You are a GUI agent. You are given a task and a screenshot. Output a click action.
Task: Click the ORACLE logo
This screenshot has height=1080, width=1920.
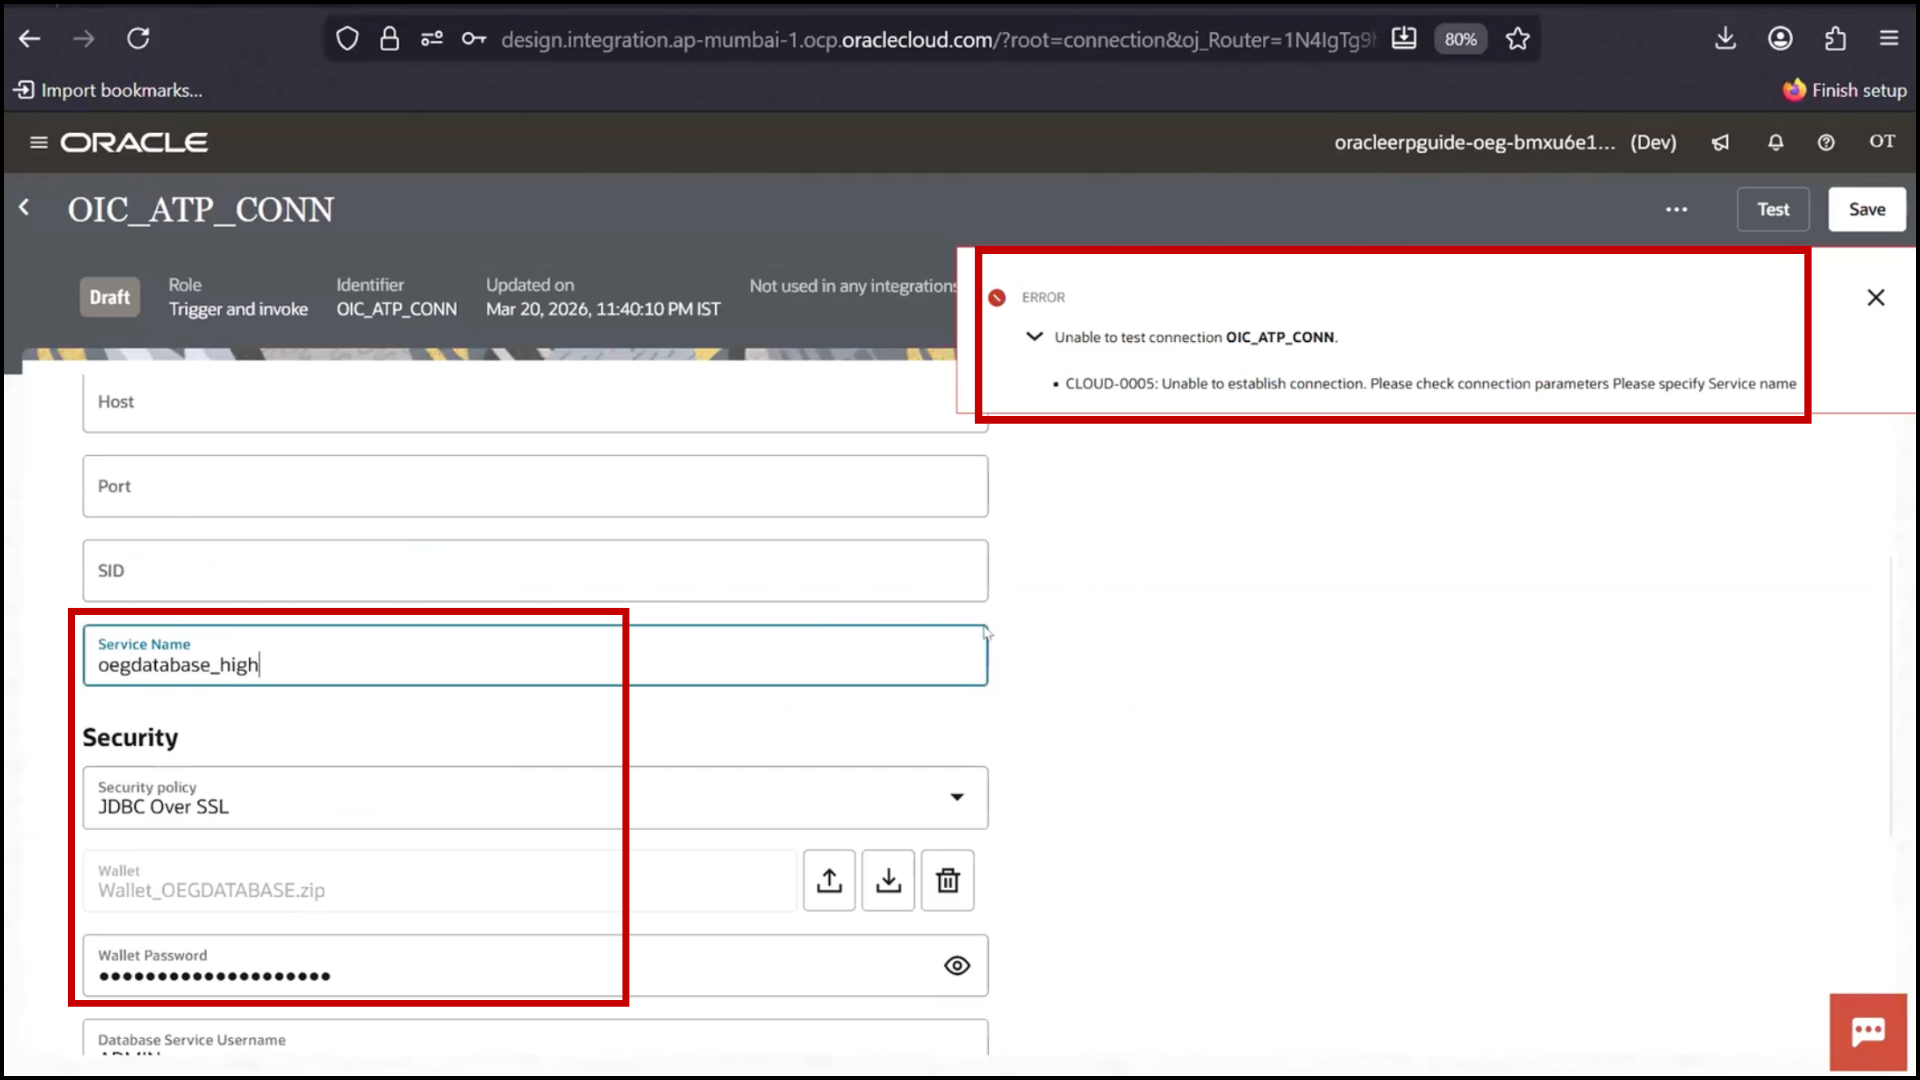(x=134, y=142)
